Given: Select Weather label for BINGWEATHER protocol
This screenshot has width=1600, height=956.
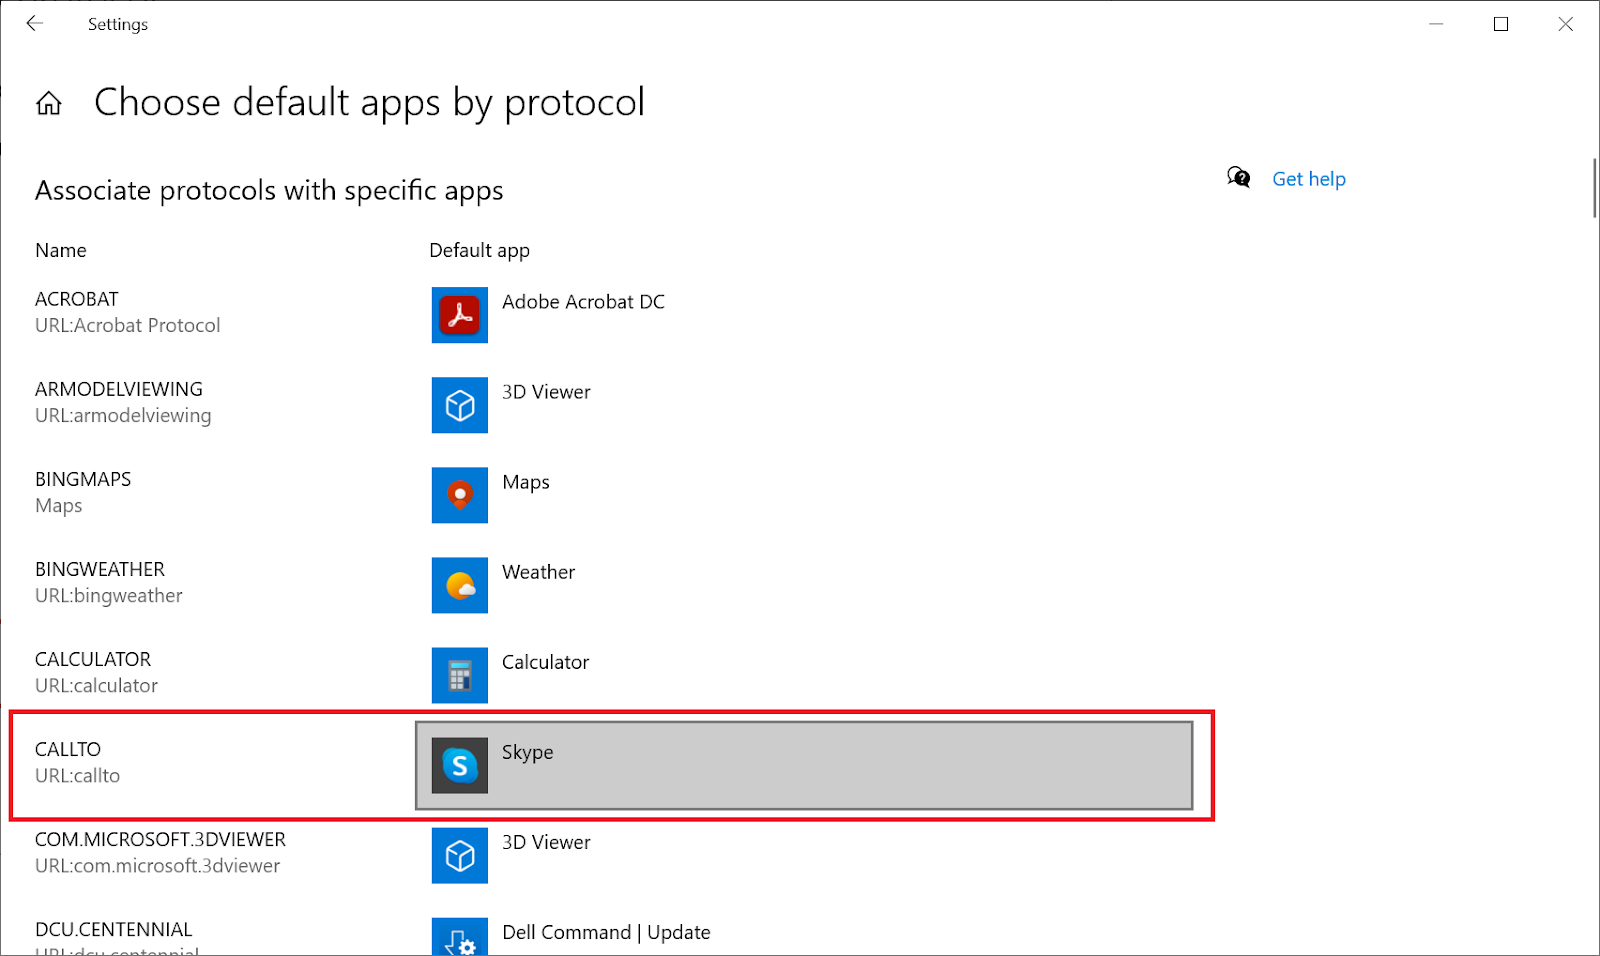Looking at the screenshot, I should (538, 572).
